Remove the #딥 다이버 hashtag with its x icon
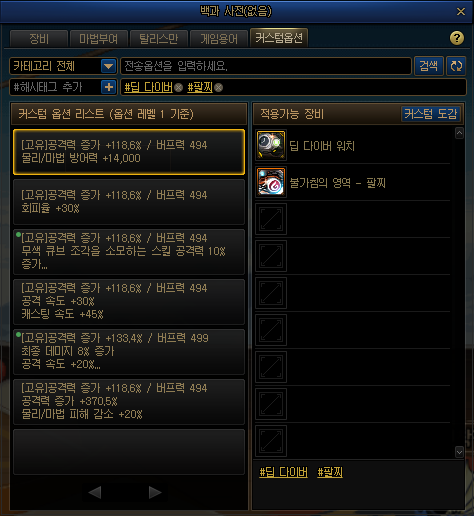Screen dimensions: 474x516 point(179,88)
